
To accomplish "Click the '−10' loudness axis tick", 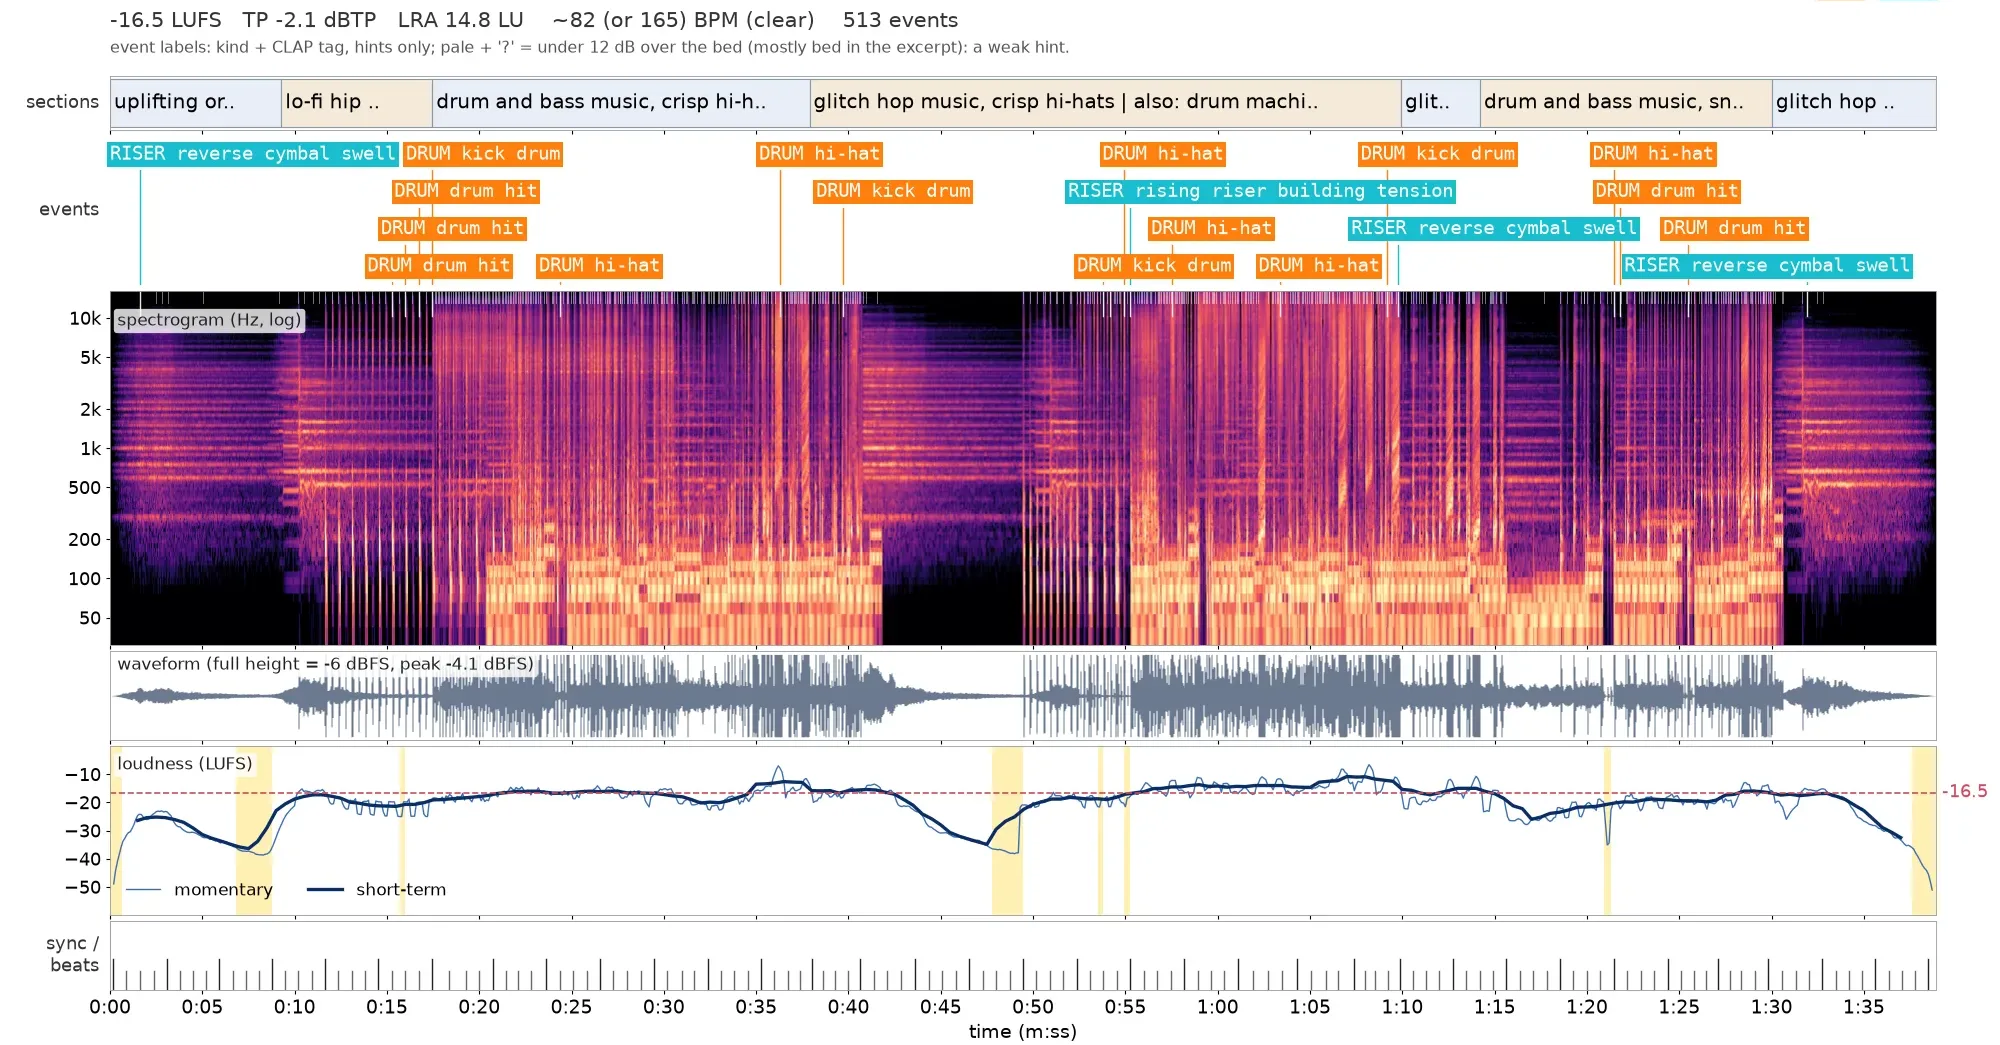I will coord(83,774).
